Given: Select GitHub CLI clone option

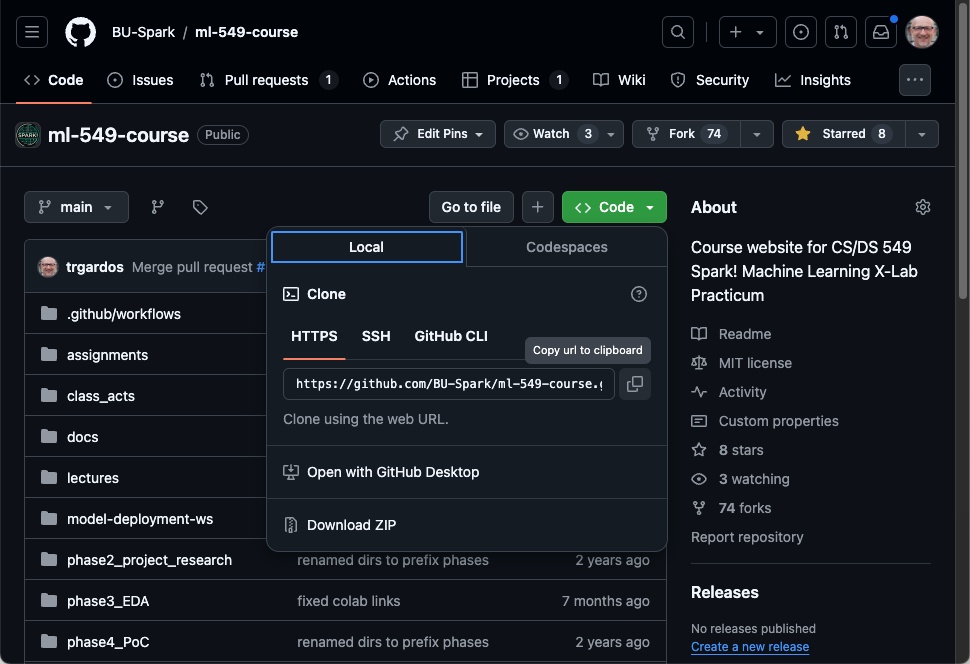Looking at the screenshot, I should [x=451, y=336].
